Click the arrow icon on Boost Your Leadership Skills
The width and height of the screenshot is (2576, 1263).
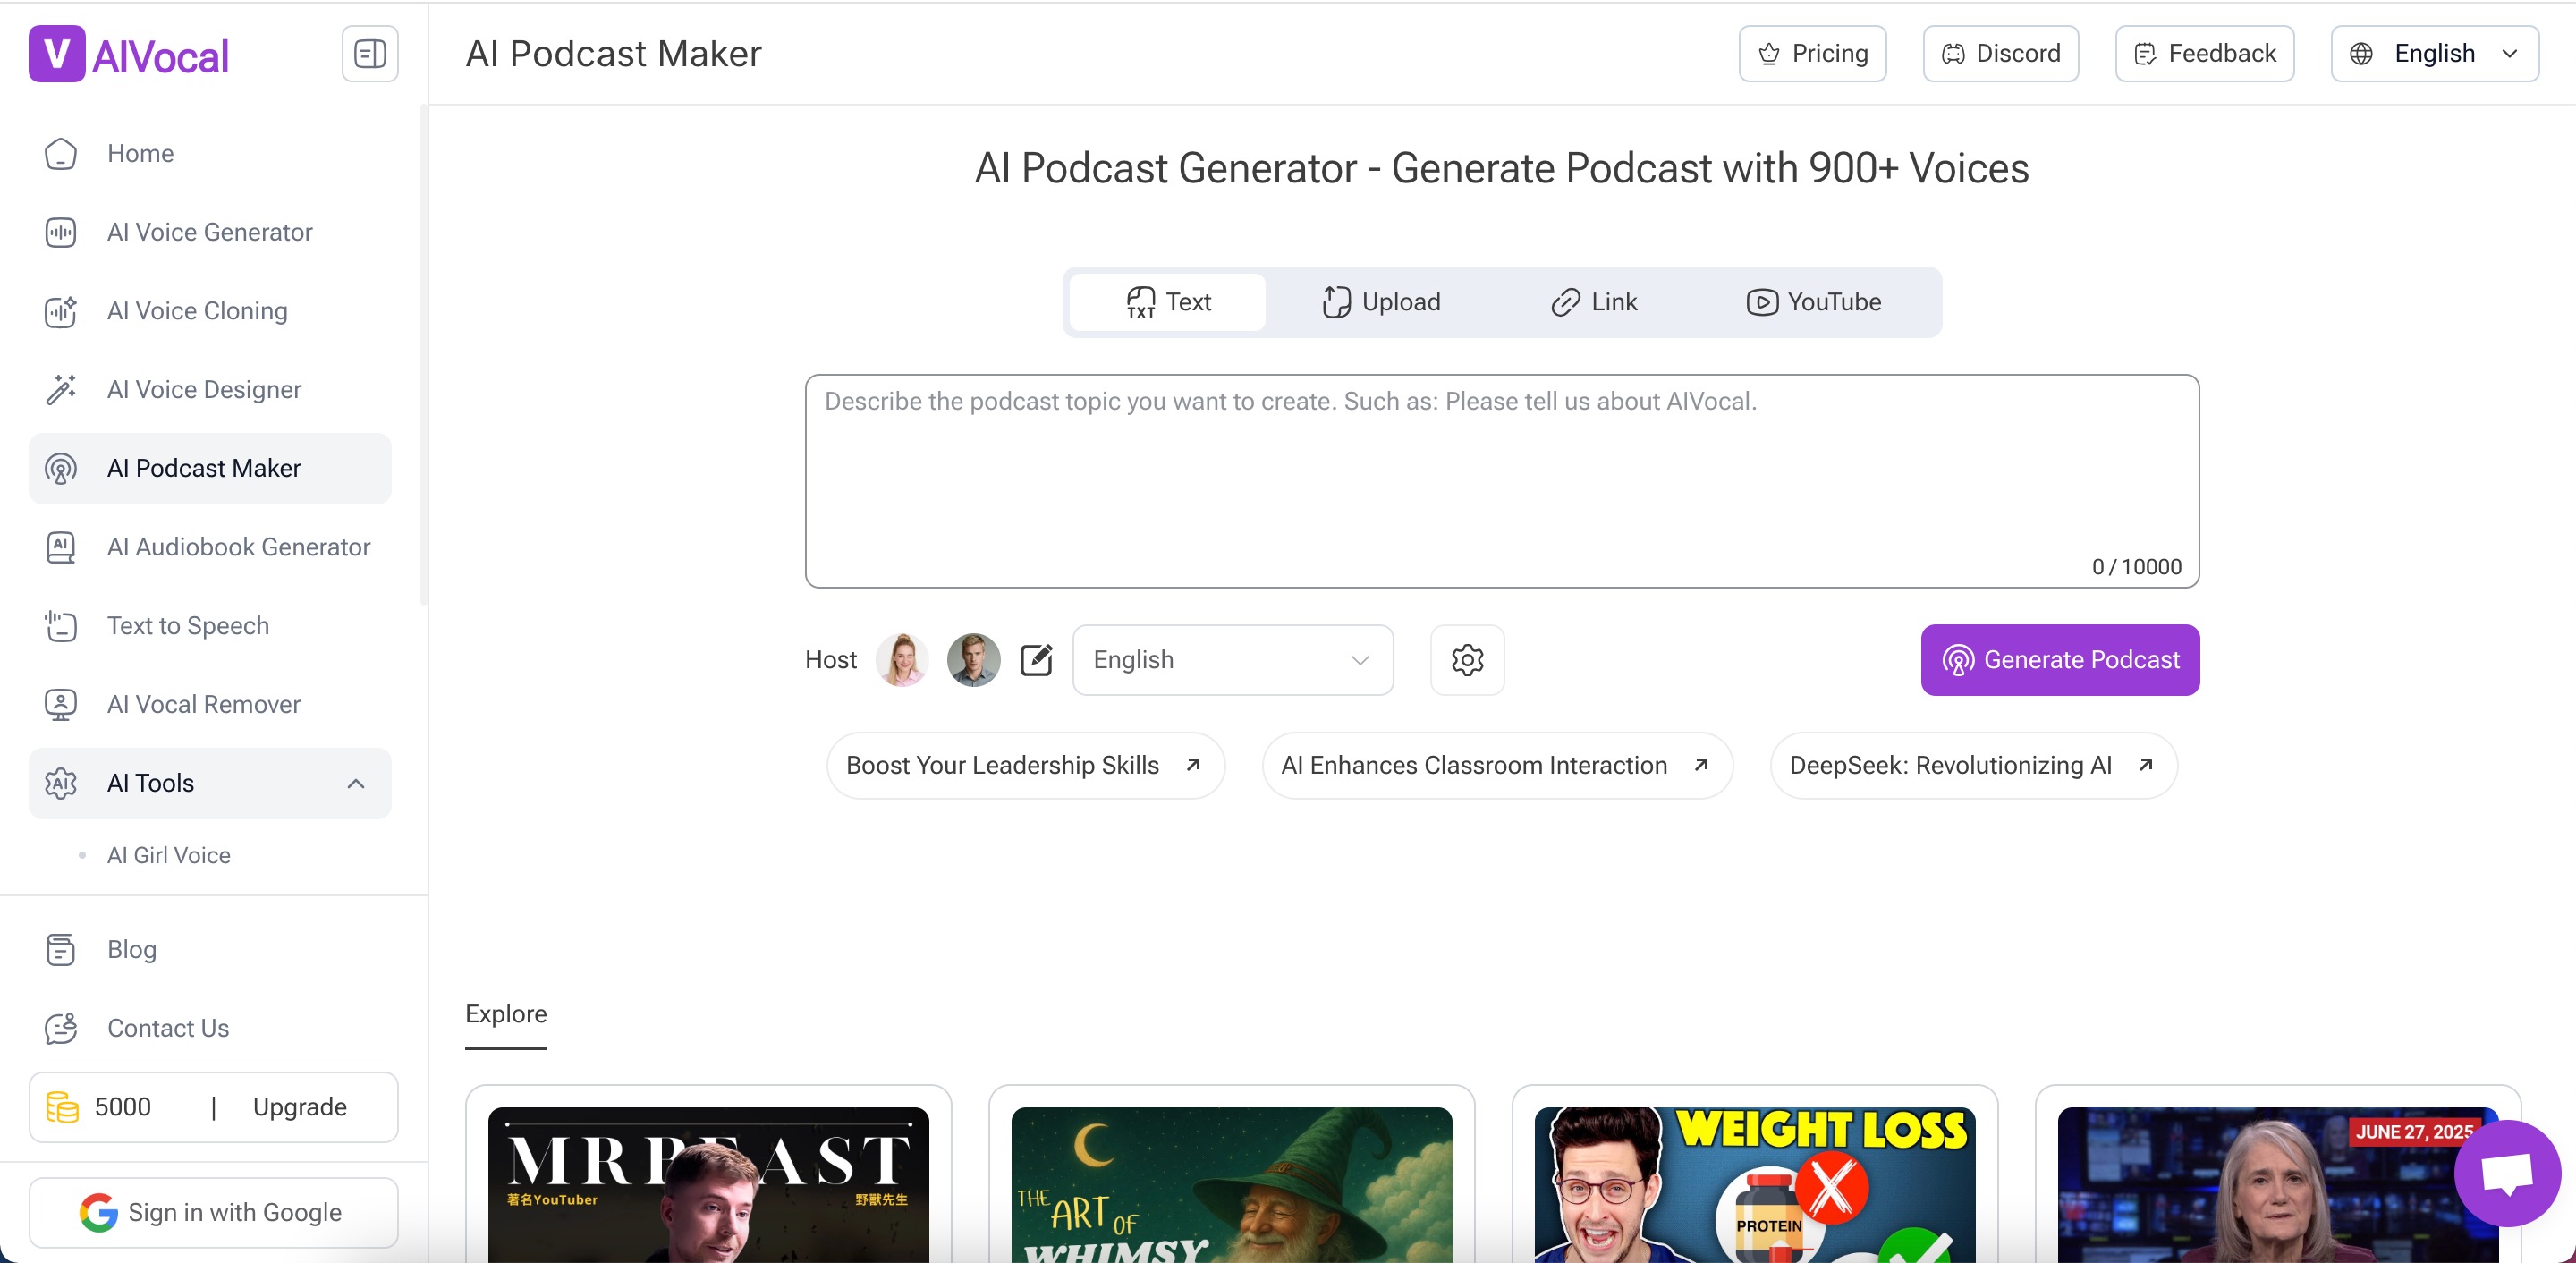(x=1193, y=765)
